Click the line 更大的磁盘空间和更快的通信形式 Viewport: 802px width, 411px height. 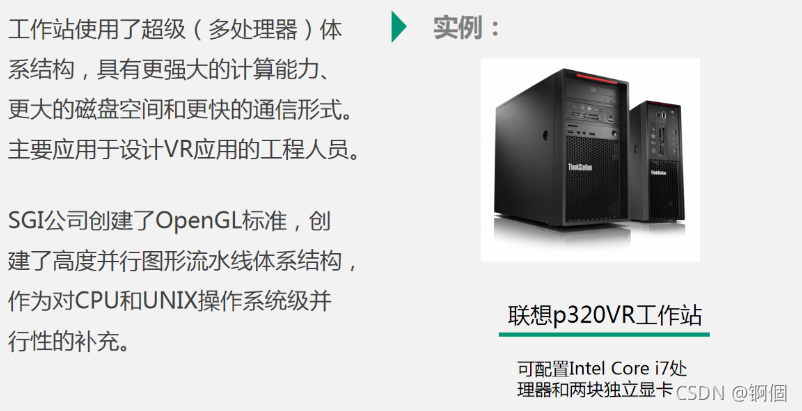[181, 109]
